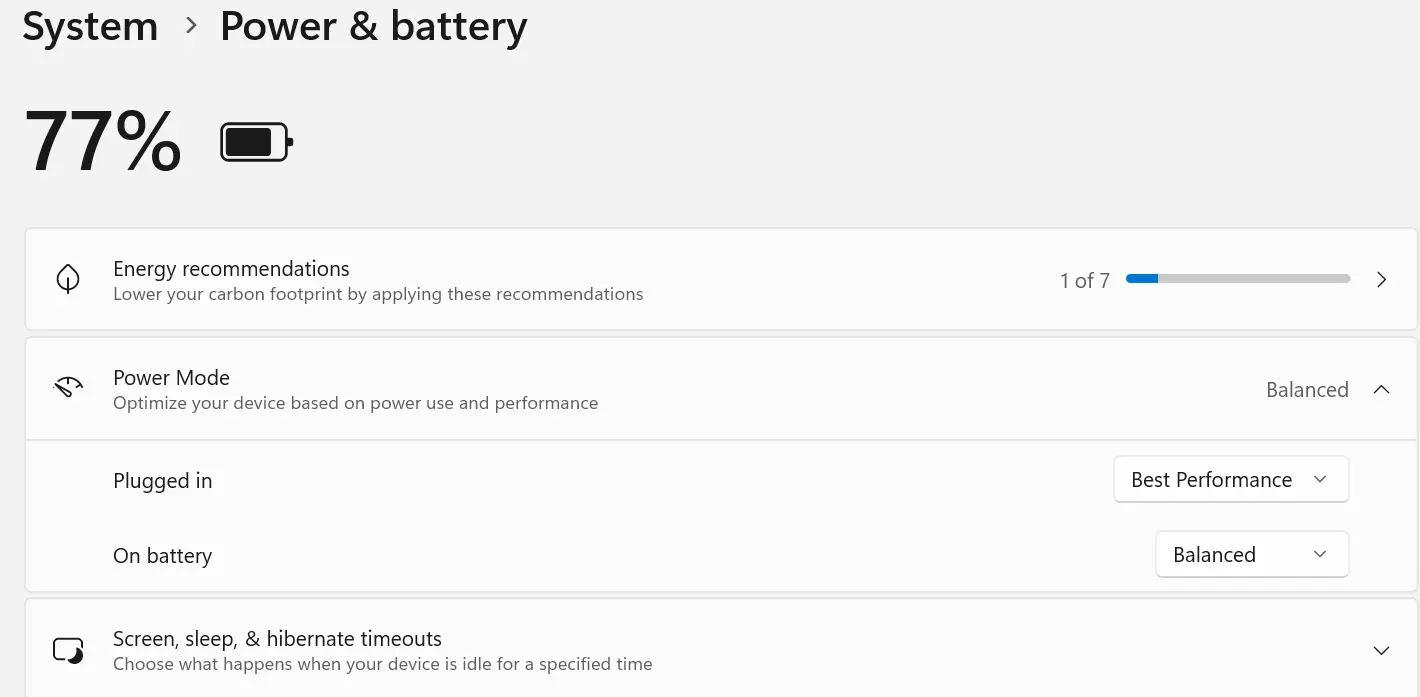Expand Screen, sleep, & hibernate timeouts
This screenshot has width=1420, height=697.
[1381, 649]
